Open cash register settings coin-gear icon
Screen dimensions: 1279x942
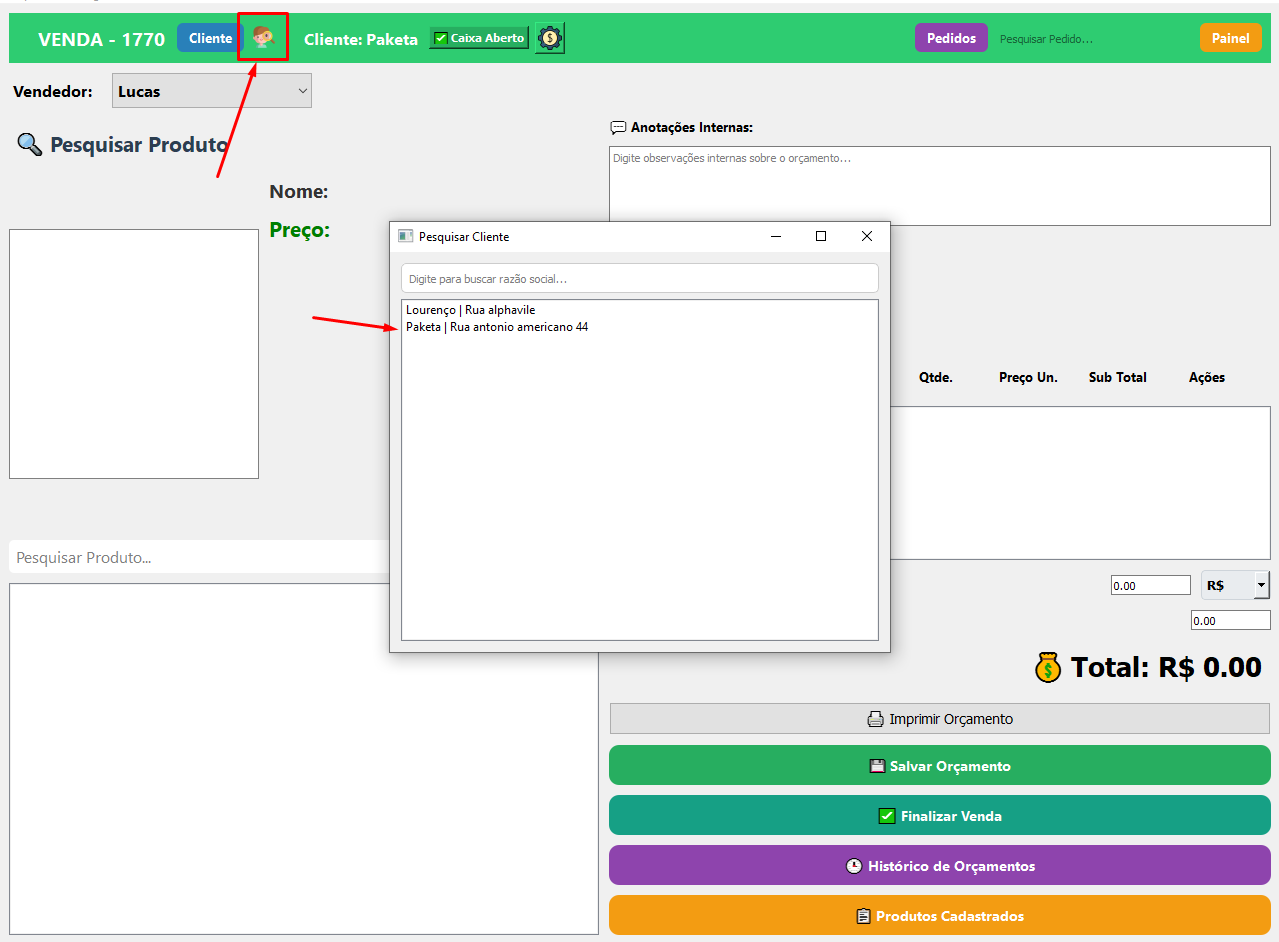coord(549,38)
